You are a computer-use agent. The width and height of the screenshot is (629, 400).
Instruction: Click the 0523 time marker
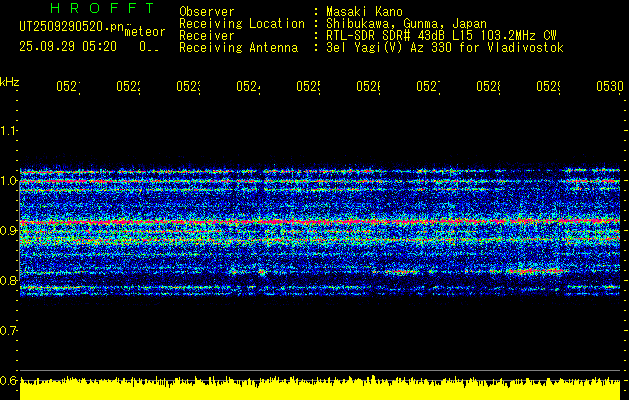point(189,86)
